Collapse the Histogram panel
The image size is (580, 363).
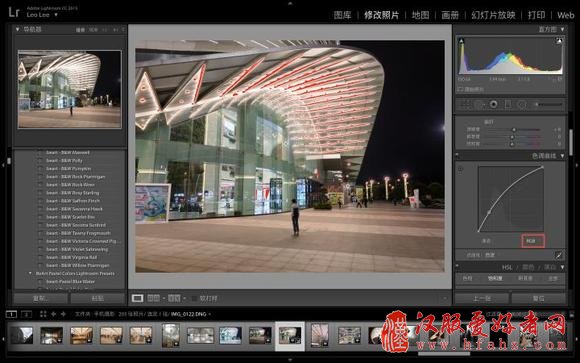coord(562,29)
